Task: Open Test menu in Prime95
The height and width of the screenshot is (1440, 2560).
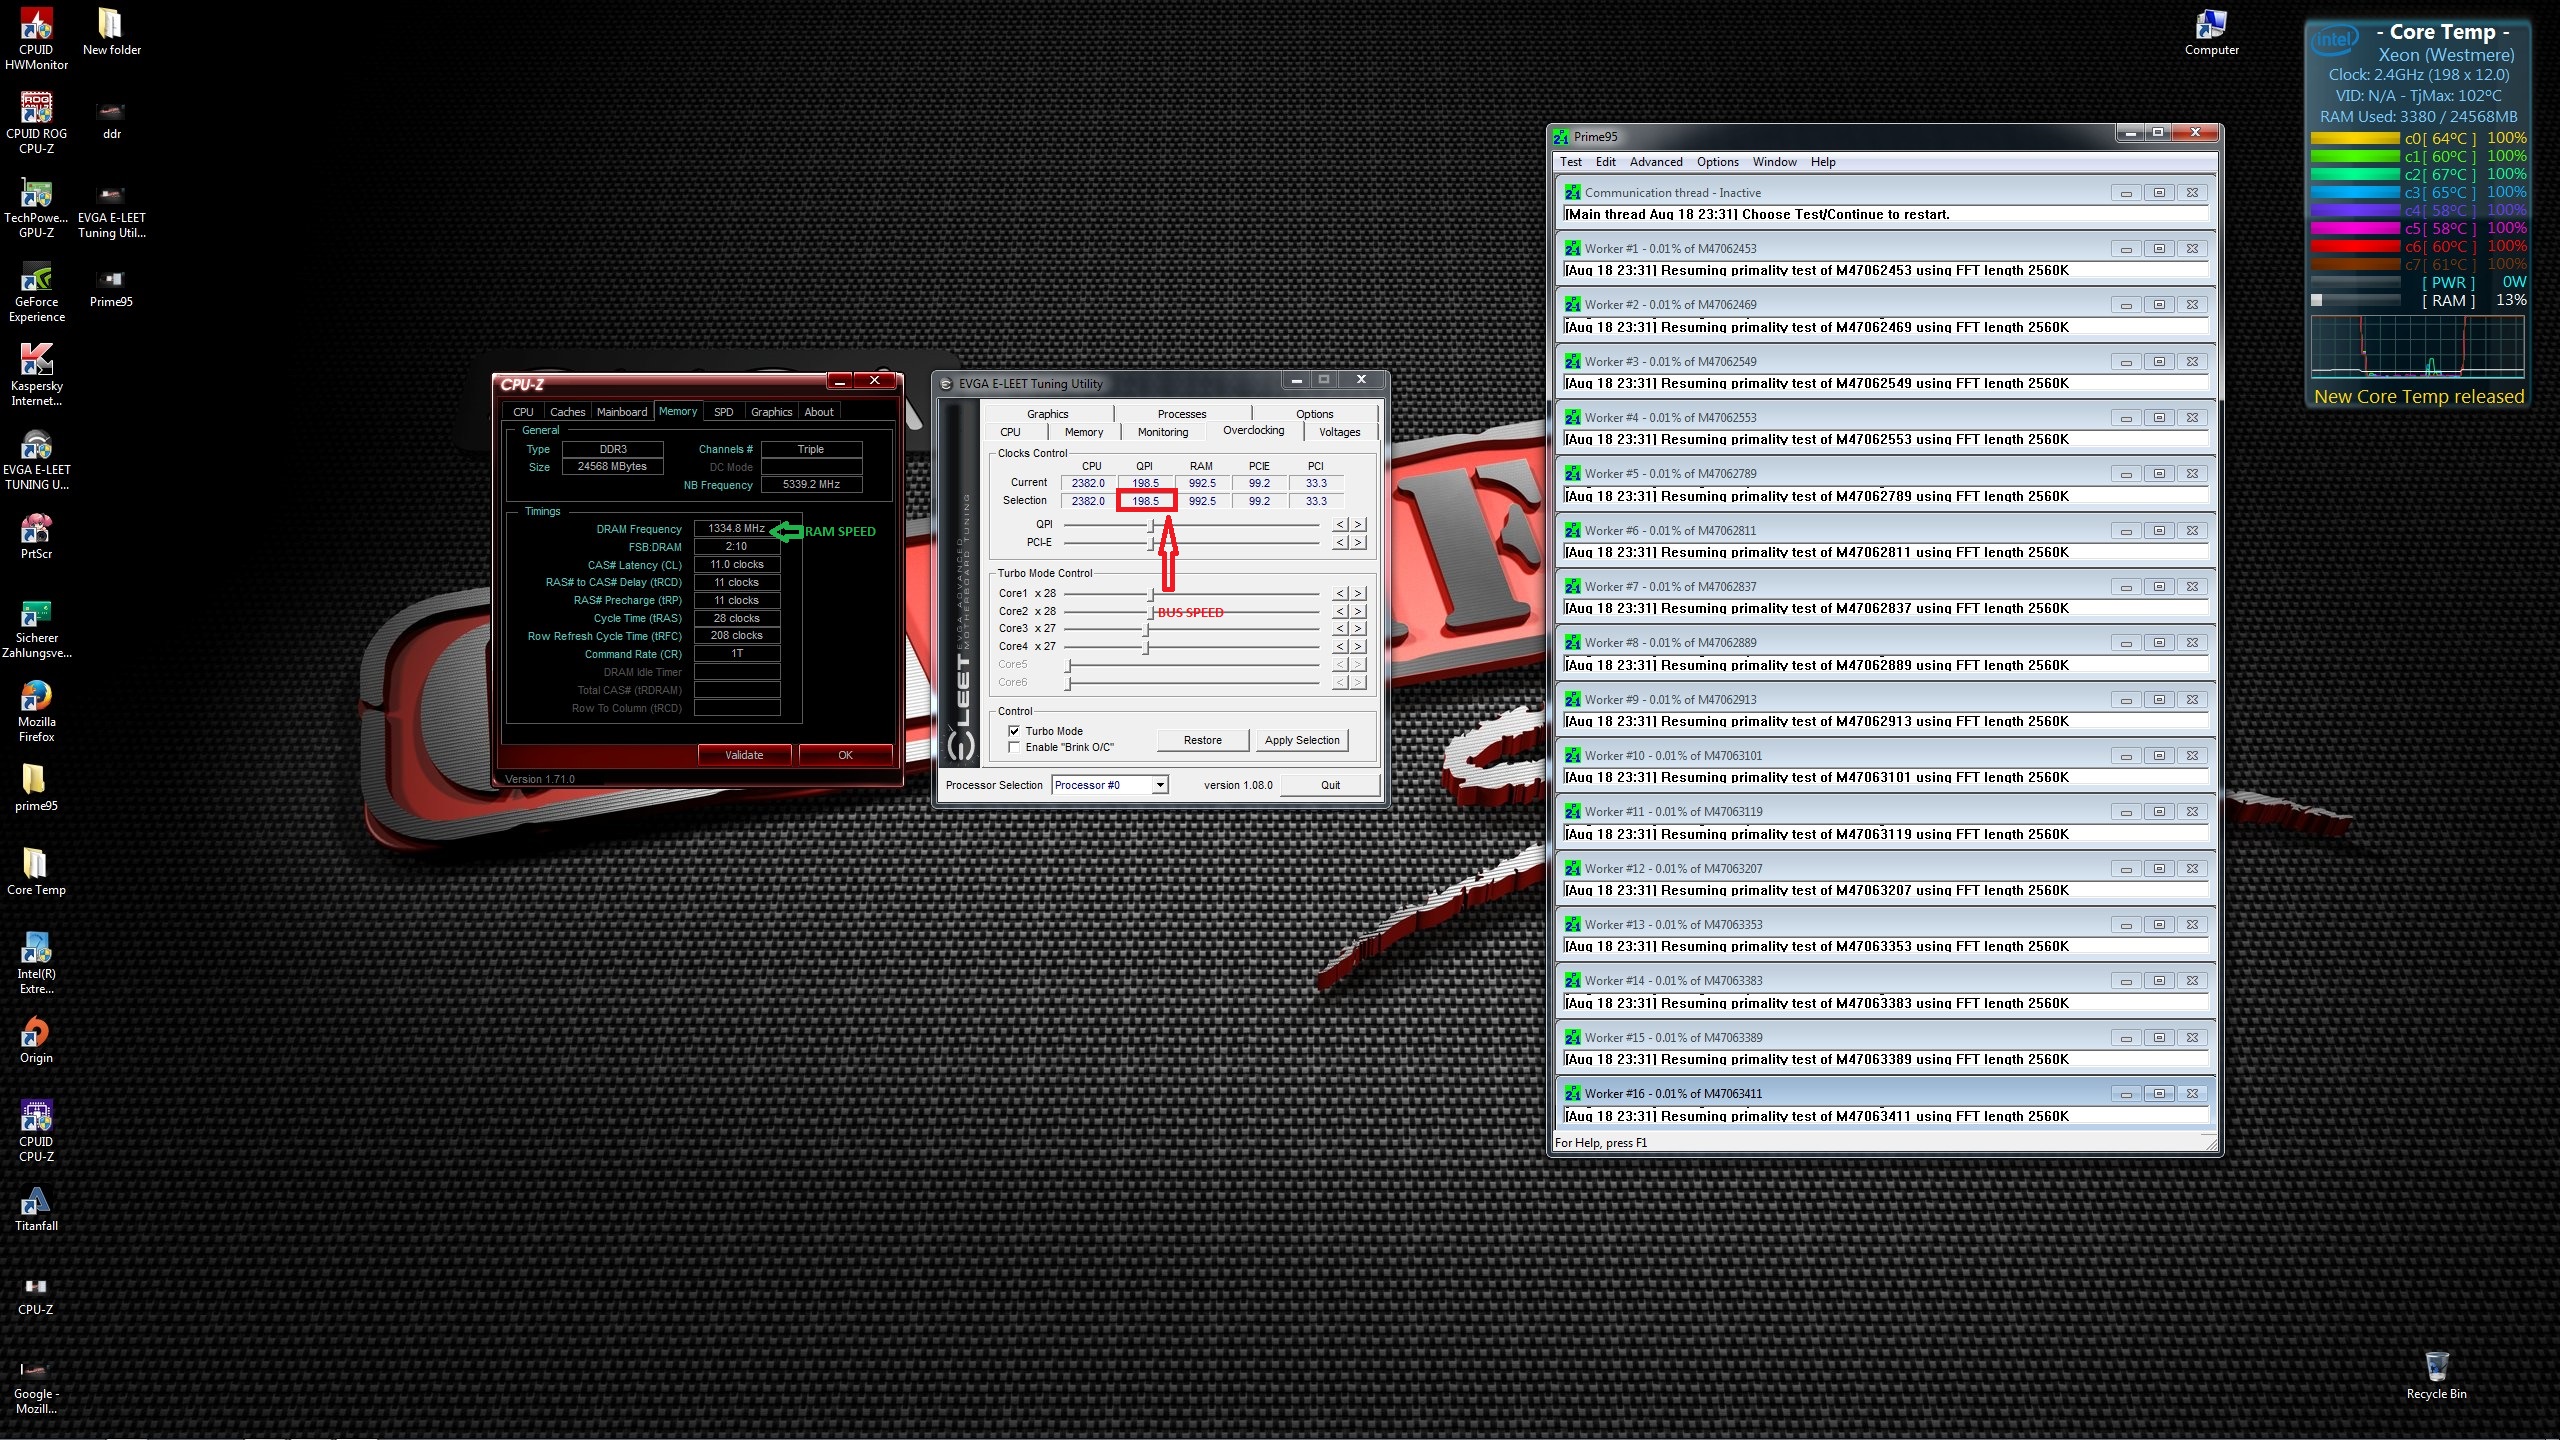Action: point(1571,162)
